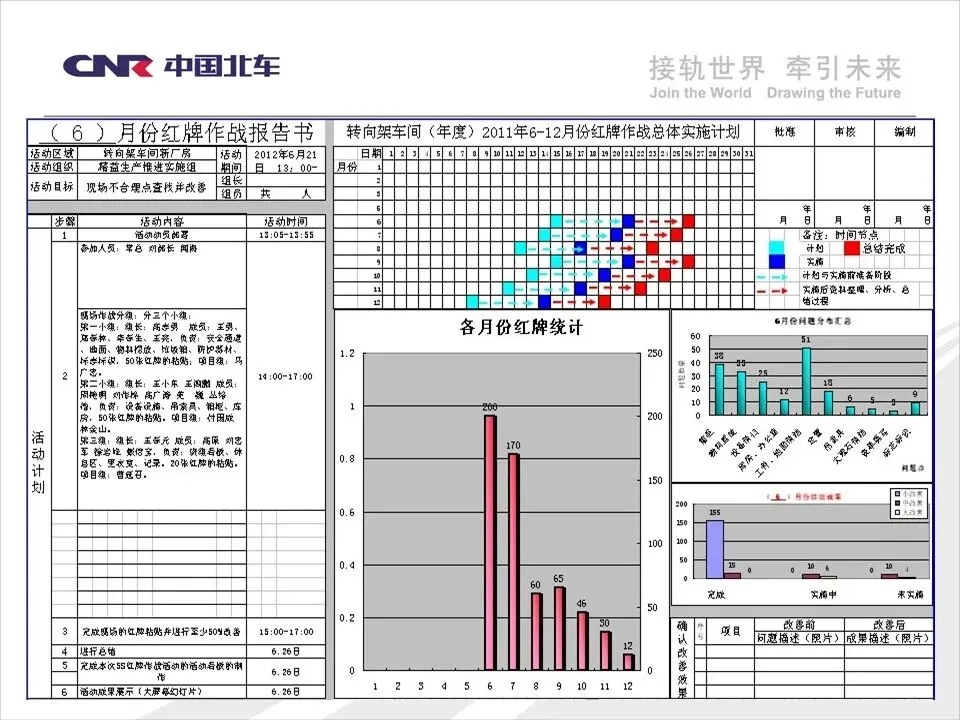Click the month 6 bar labeled 200

(x=490, y=543)
